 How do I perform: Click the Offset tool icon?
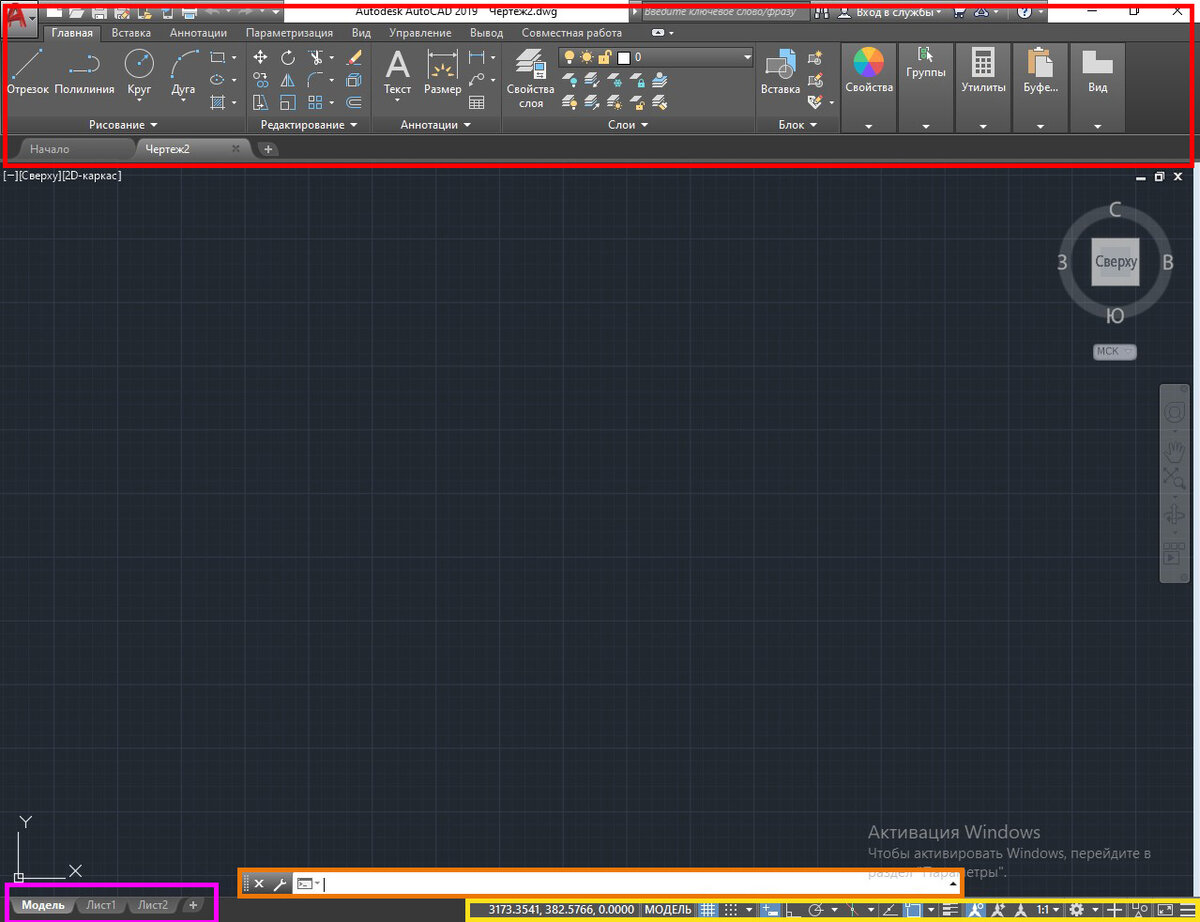[354, 102]
